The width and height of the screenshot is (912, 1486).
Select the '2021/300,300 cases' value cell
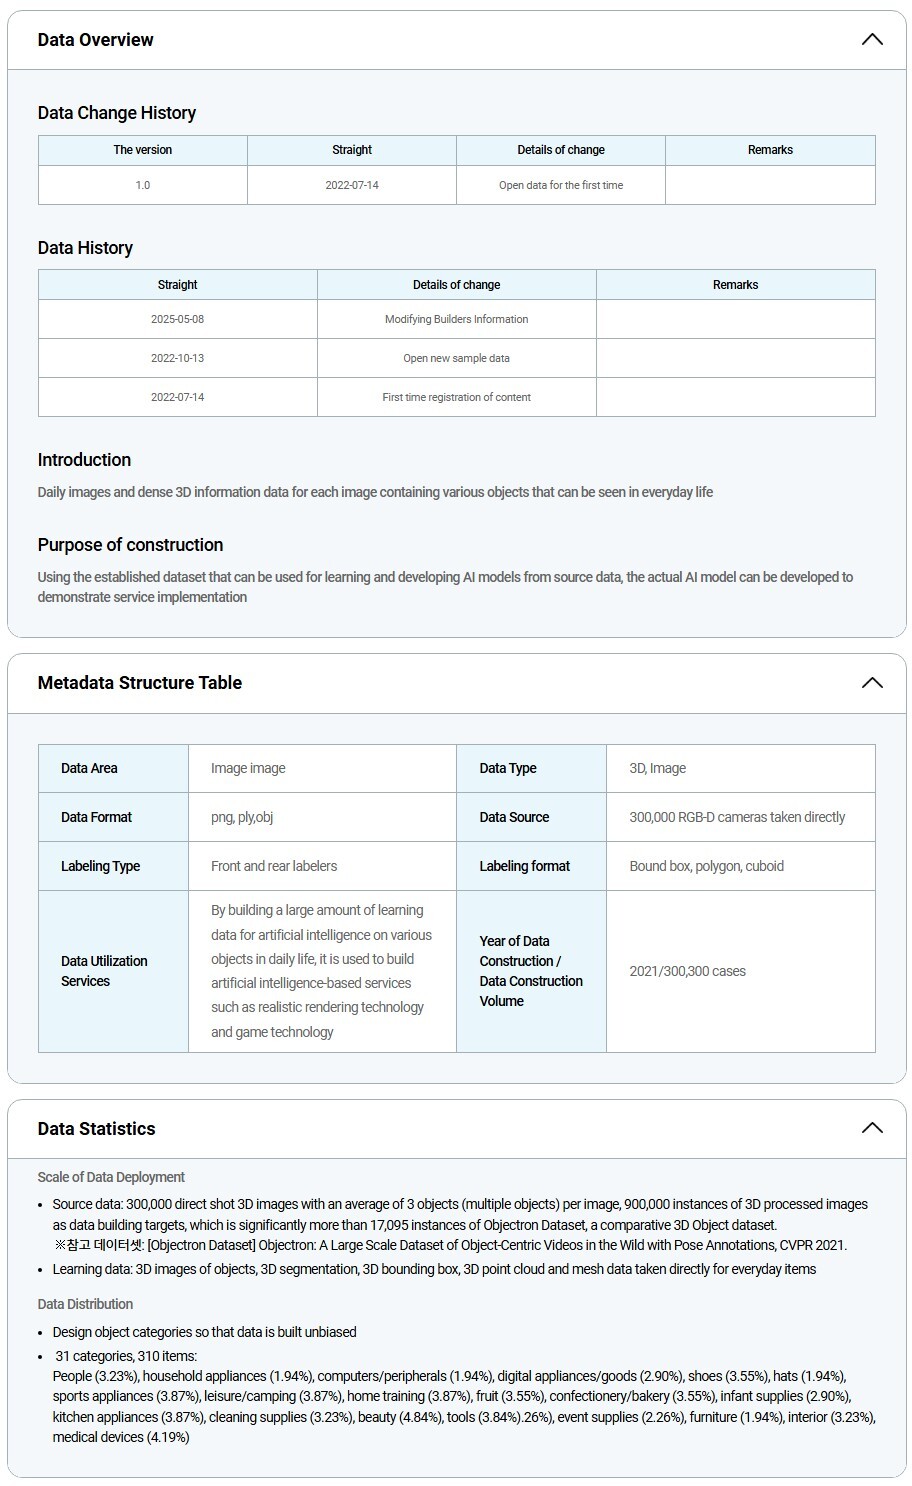(687, 971)
